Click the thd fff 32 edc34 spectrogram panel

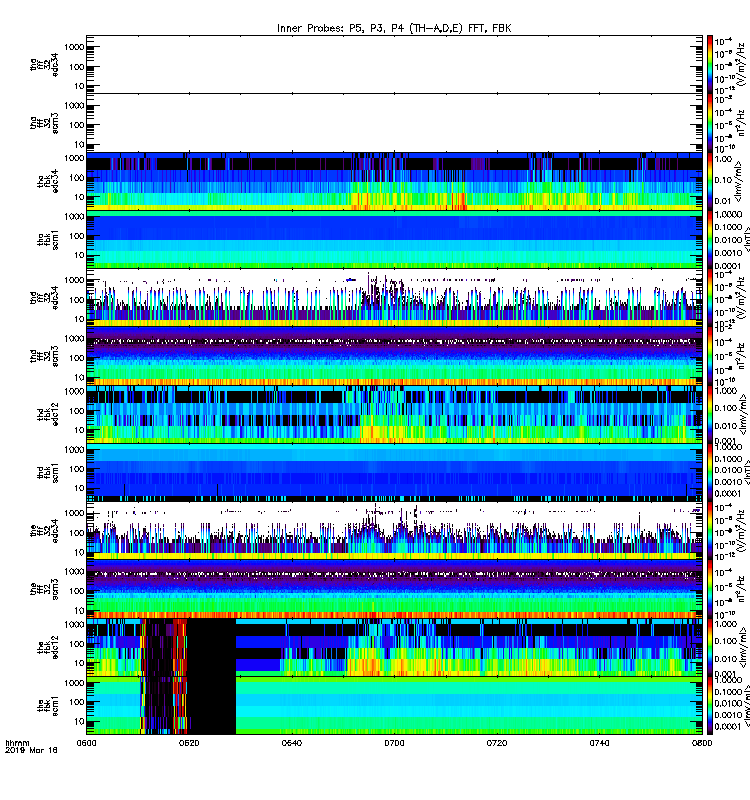(x=394, y=297)
